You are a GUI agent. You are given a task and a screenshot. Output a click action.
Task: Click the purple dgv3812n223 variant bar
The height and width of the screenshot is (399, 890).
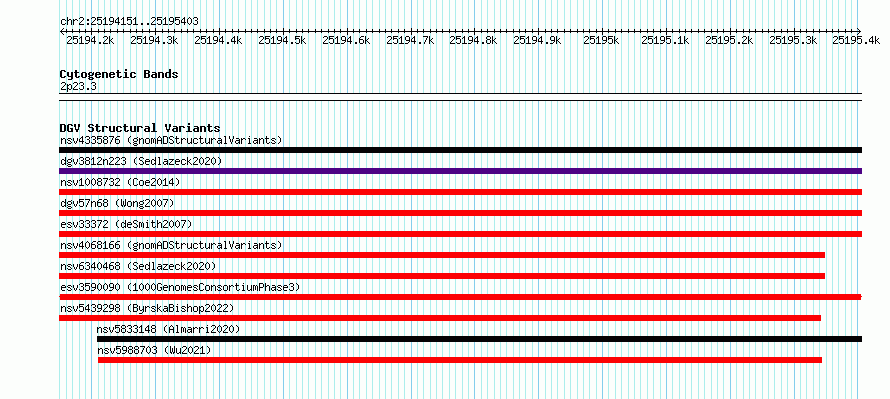point(460,171)
